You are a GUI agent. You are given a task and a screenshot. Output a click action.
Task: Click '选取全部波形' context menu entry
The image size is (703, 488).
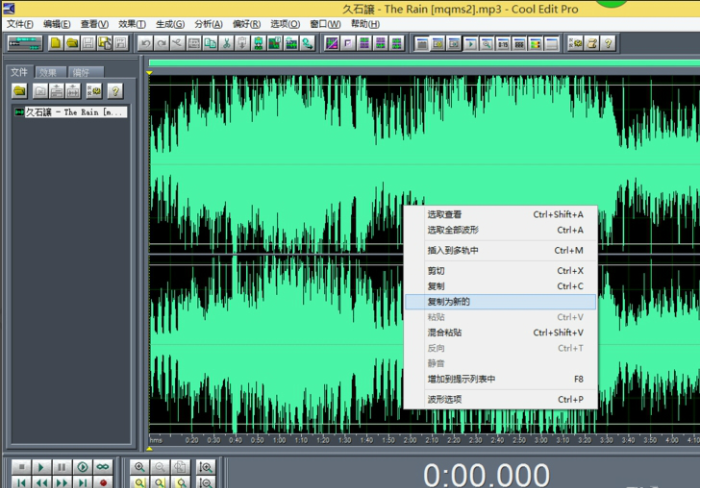pyautogui.click(x=453, y=229)
